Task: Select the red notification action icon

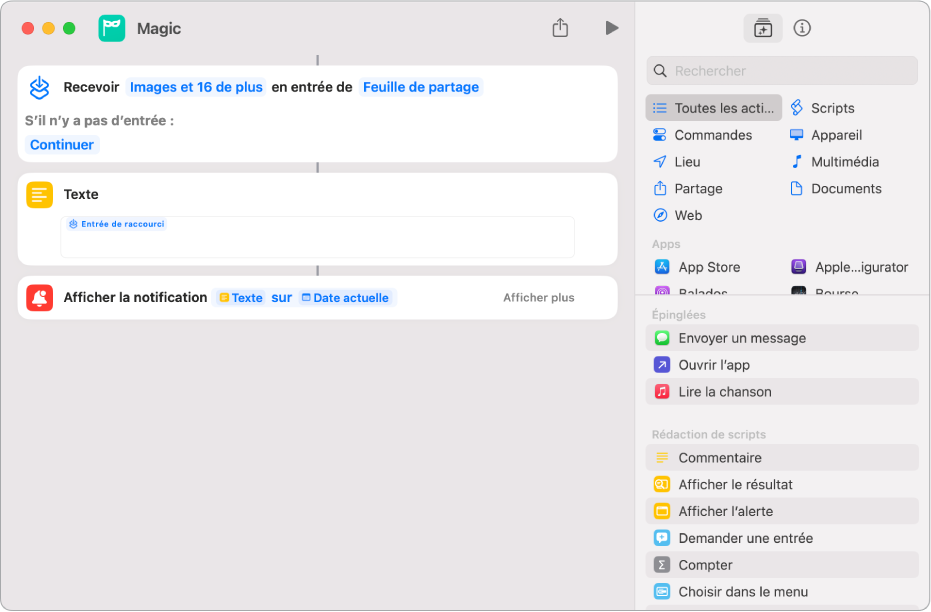Action: [40, 298]
